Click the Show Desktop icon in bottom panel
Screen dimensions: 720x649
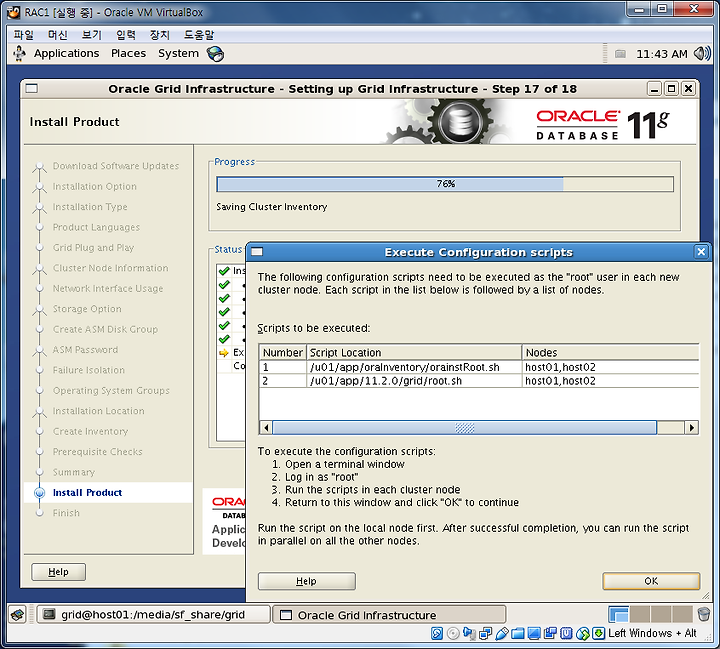click(17, 614)
